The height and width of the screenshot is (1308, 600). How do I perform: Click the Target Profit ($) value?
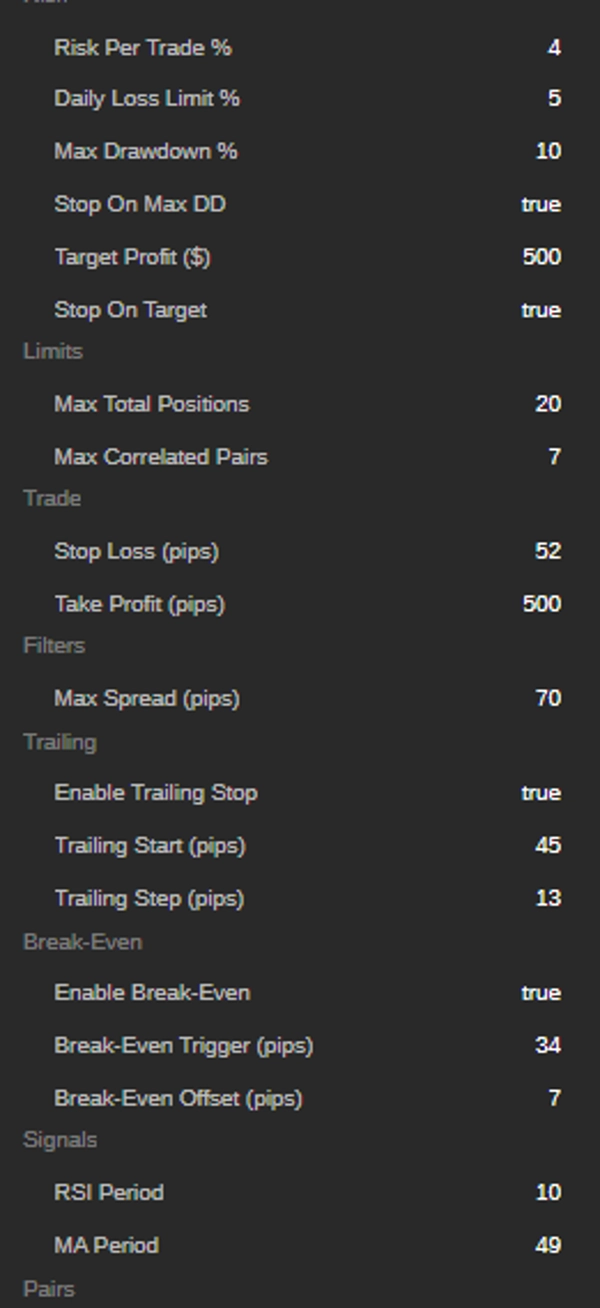541,257
